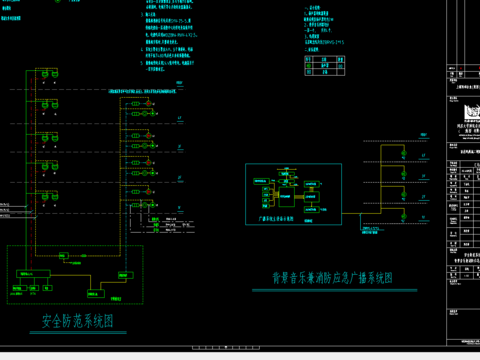This screenshot has width=480, height=360.
Task: Click the segmented scale bar at drawing bottom
Action: tap(226, 348)
